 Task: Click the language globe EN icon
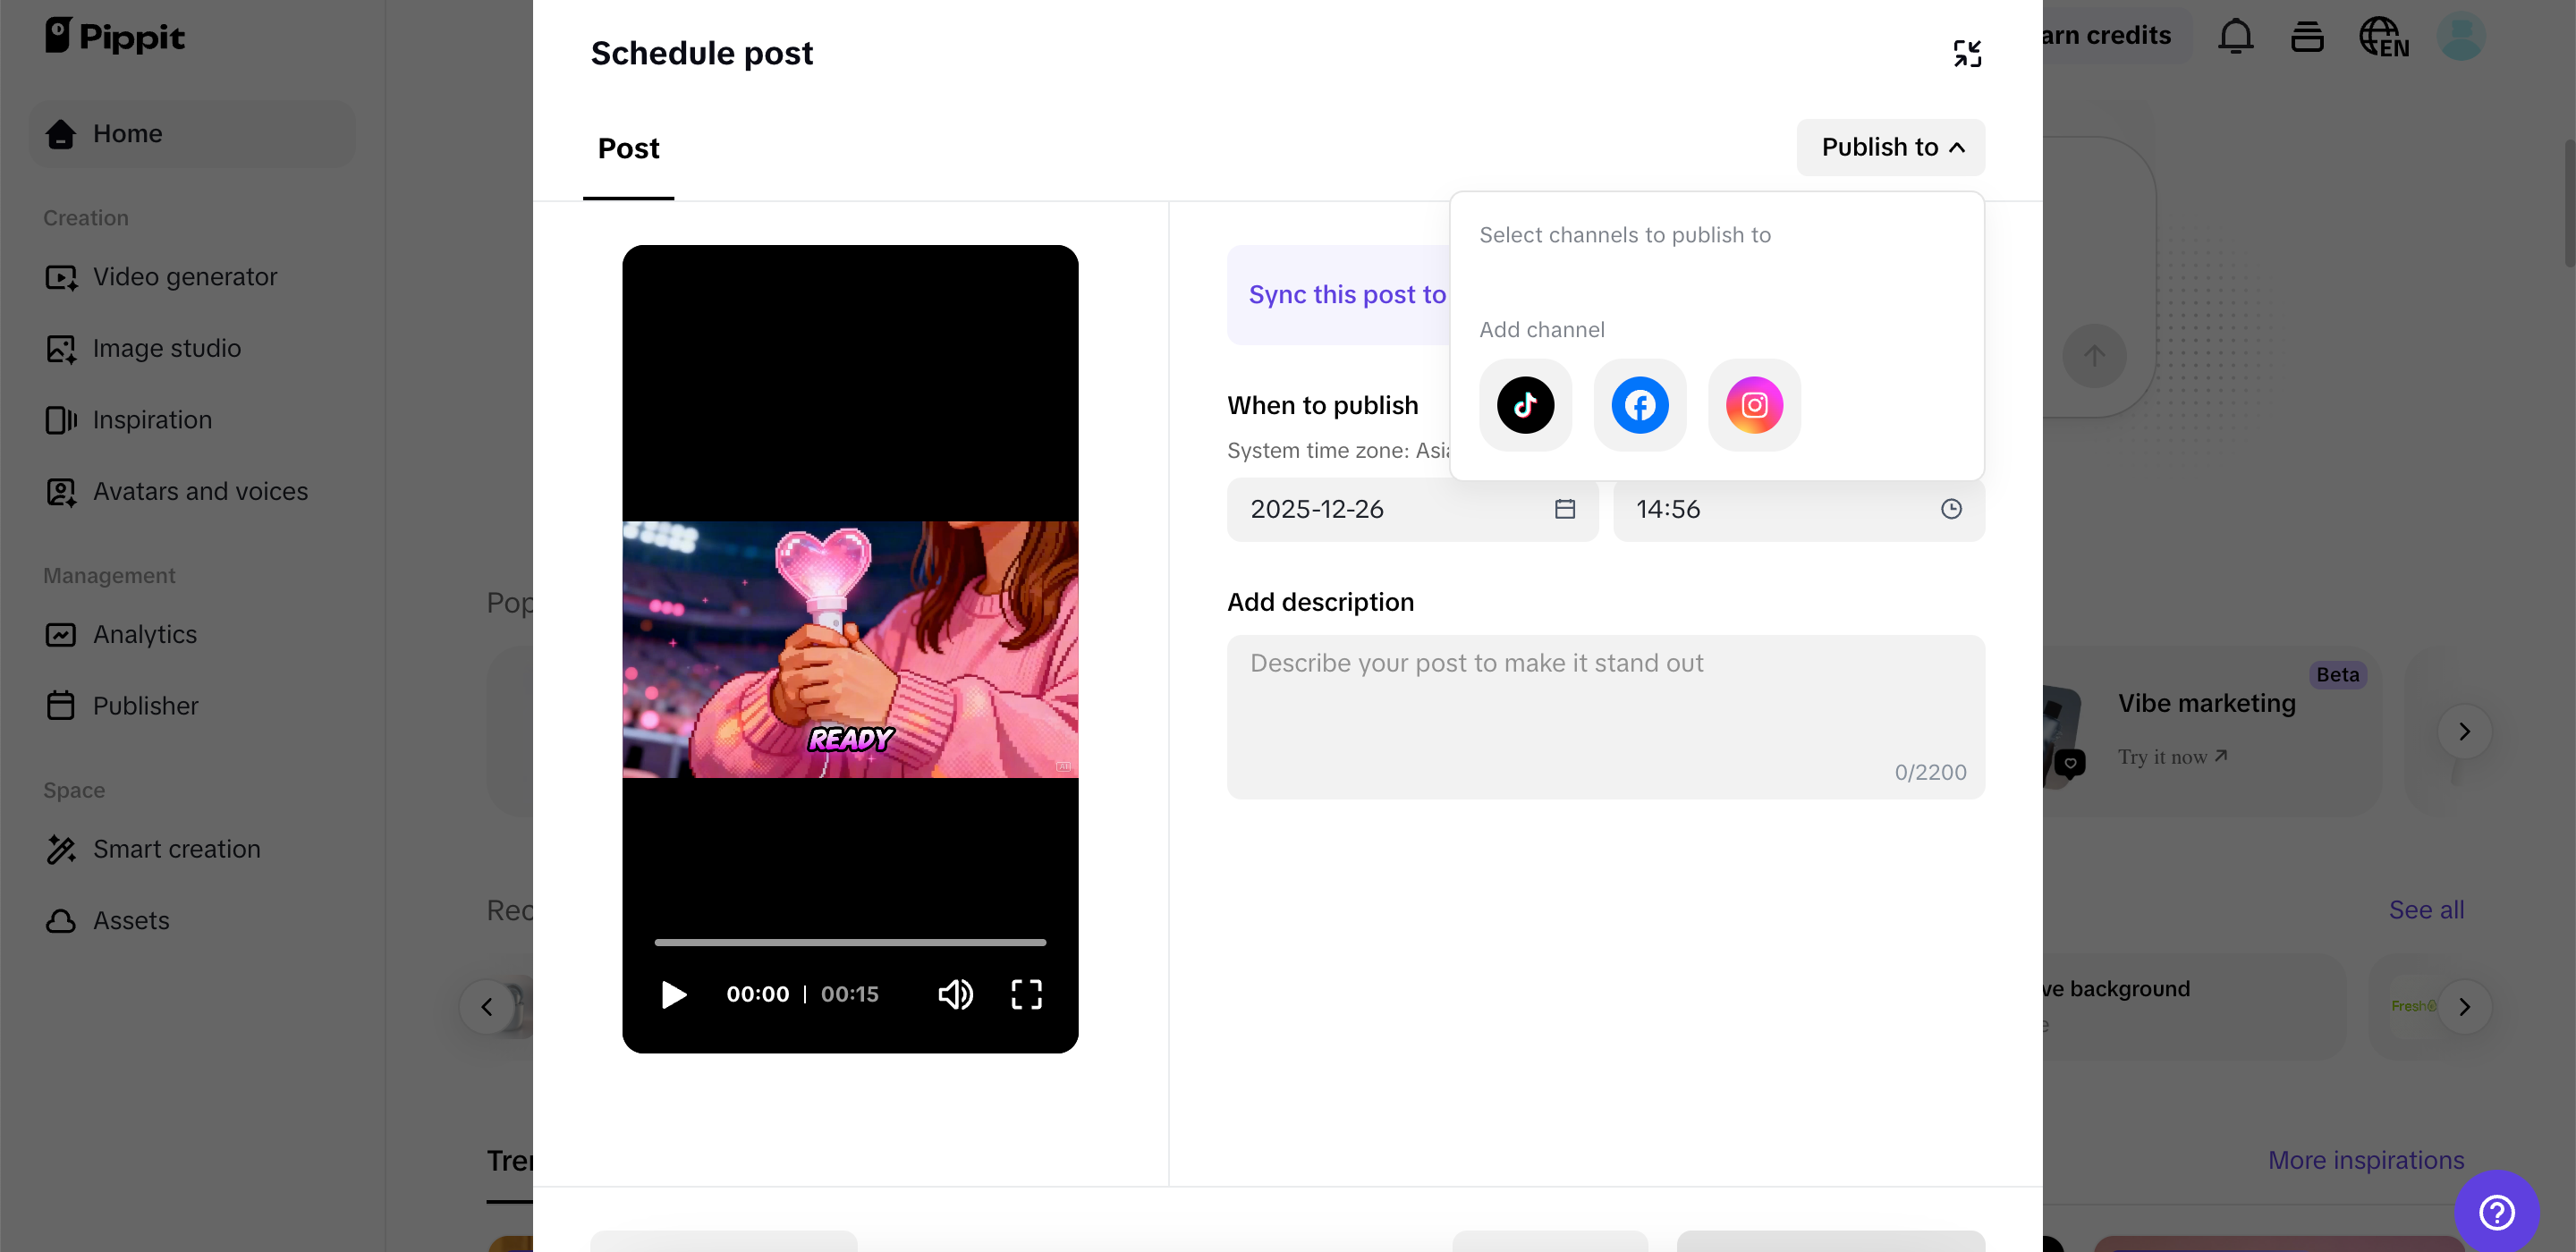click(x=2383, y=37)
